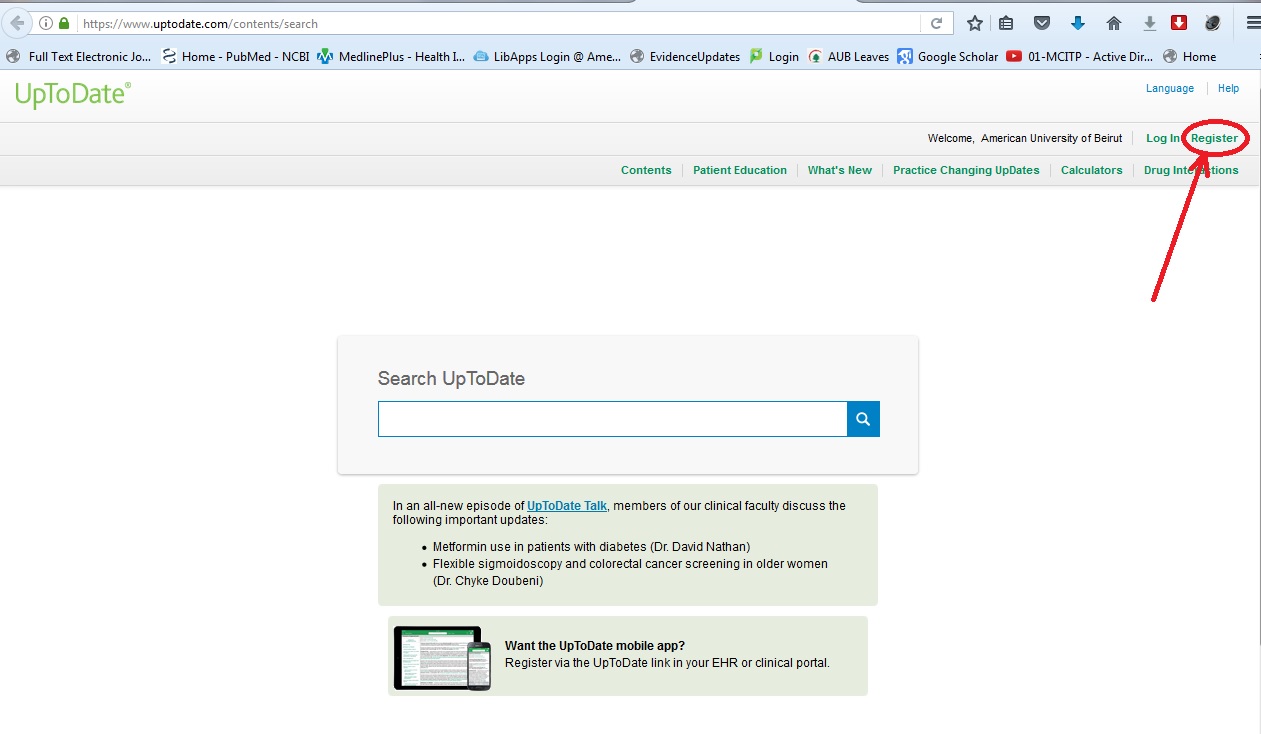Click the blue download arrow icon

[x=1078, y=23]
